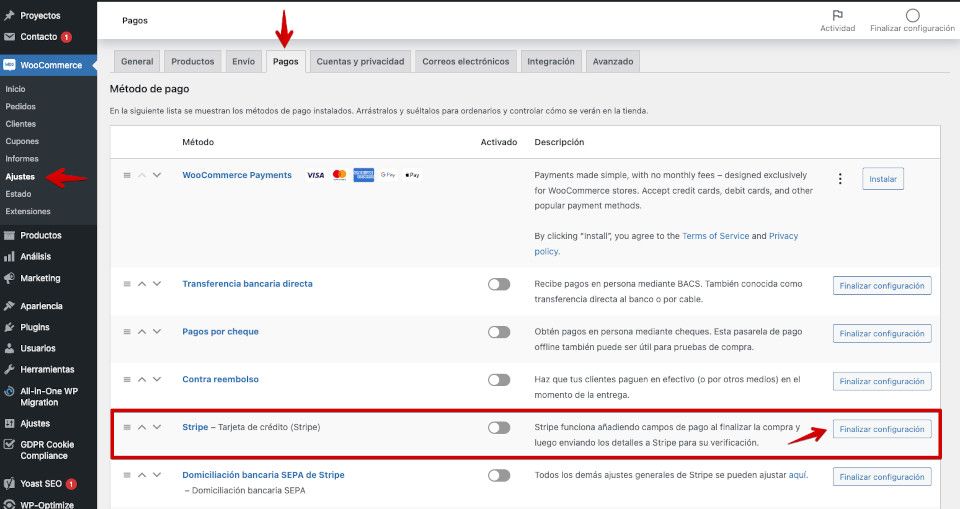Screen dimensions: 960x509
Task: Click the Yoast SEO icon in sidebar
Action: pos(9,483)
